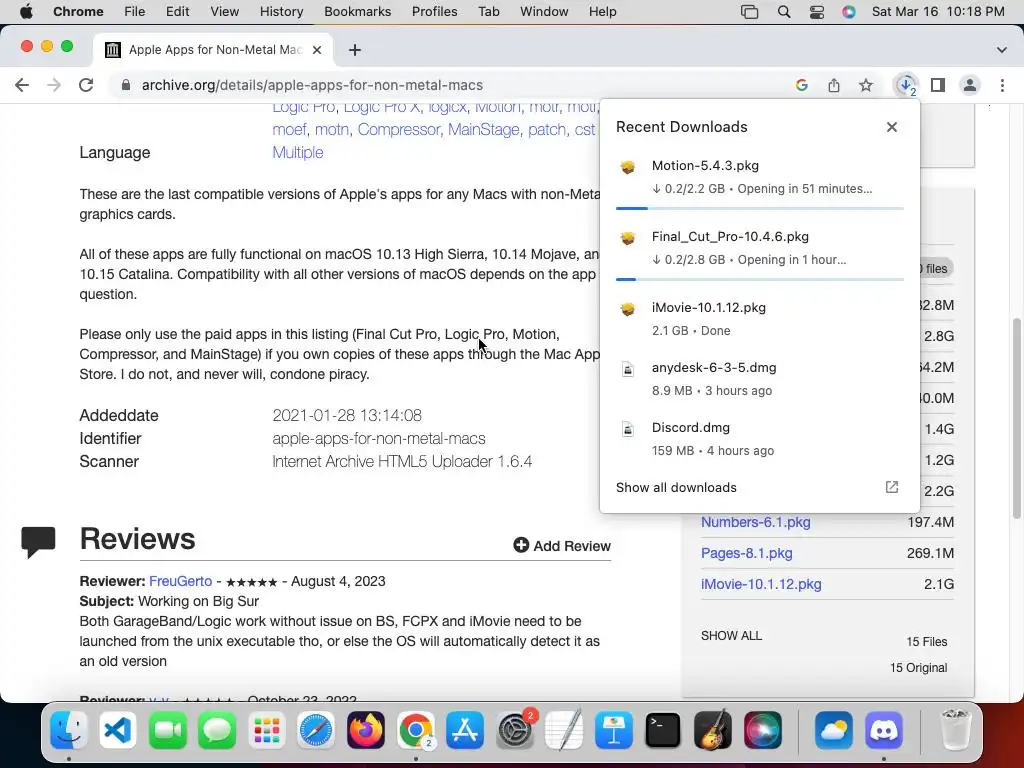This screenshot has height=768, width=1024.
Task: Open Trash from the dock
Action: tap(955, 730)
